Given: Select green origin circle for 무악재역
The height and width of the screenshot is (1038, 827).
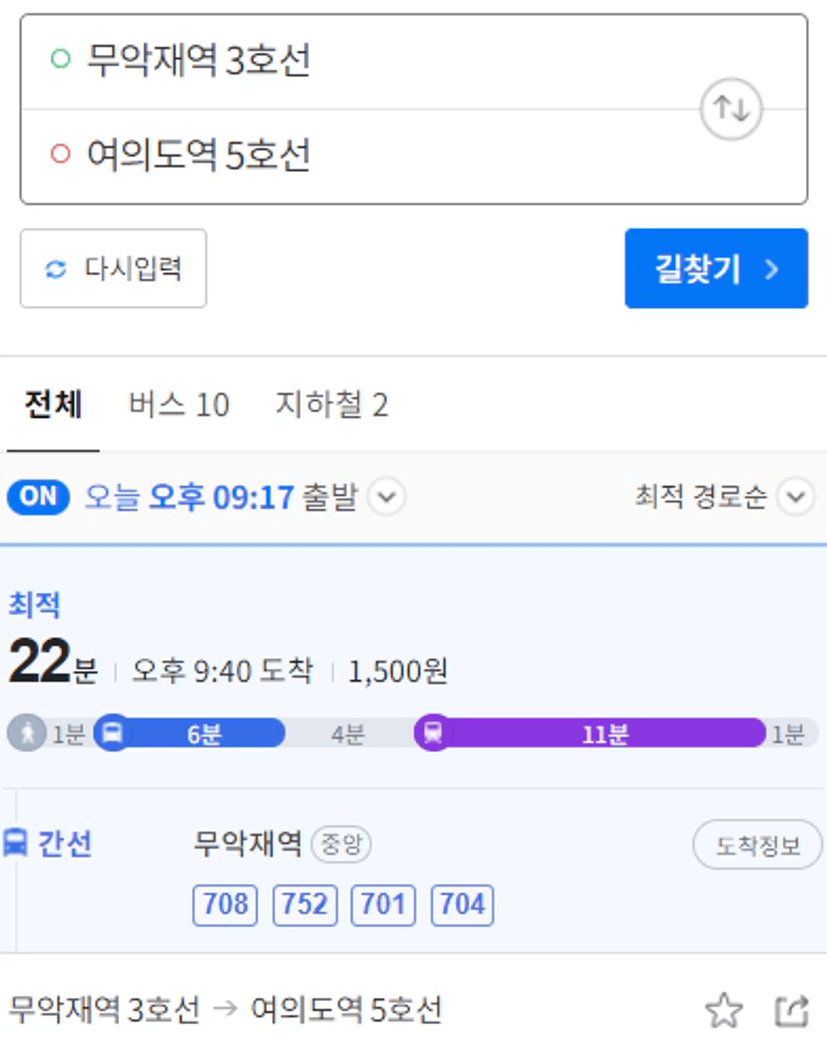Looking at the screenshot, I should tap(60, 59).
